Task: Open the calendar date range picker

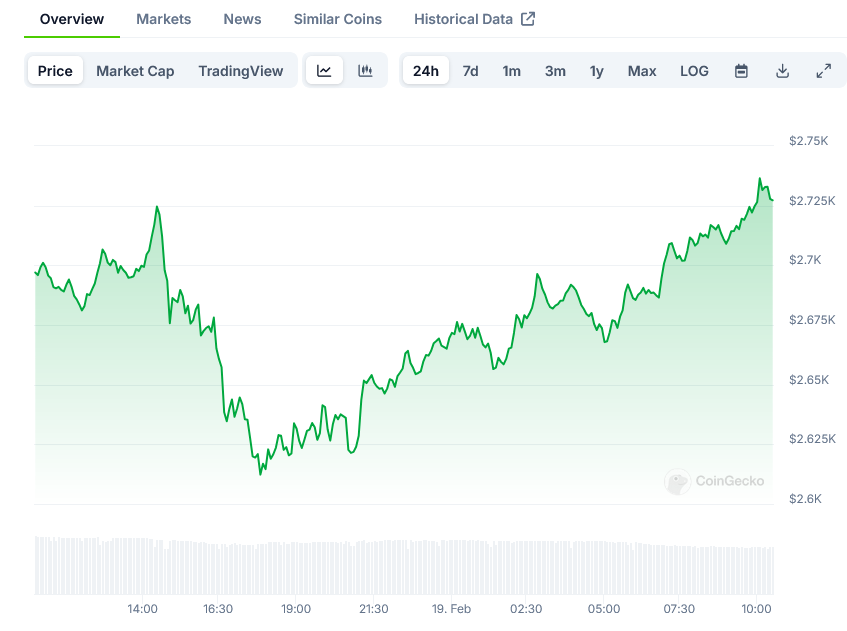Action: 741,71
